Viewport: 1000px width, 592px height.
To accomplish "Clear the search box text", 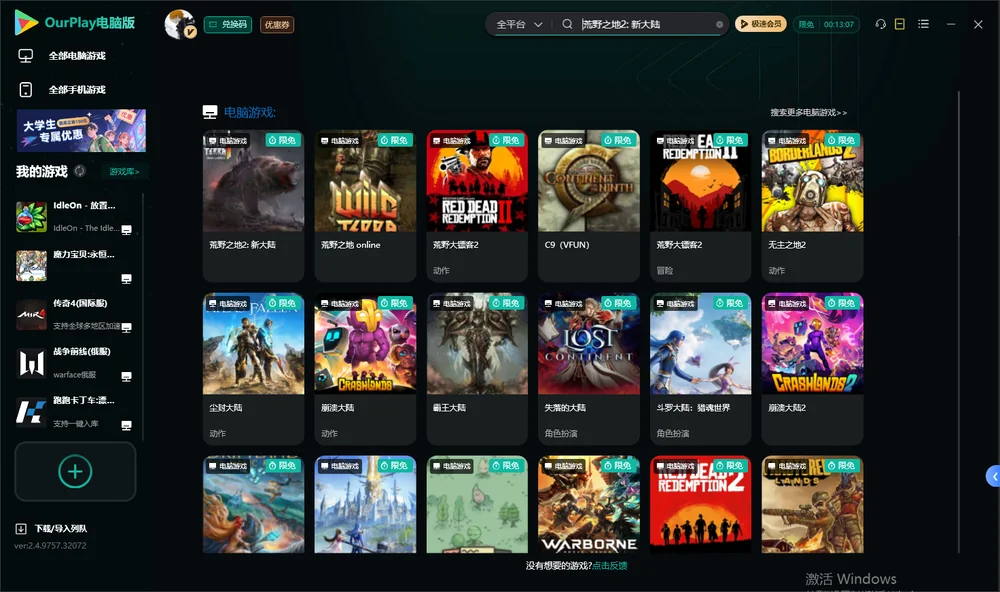I will [719, 25].
